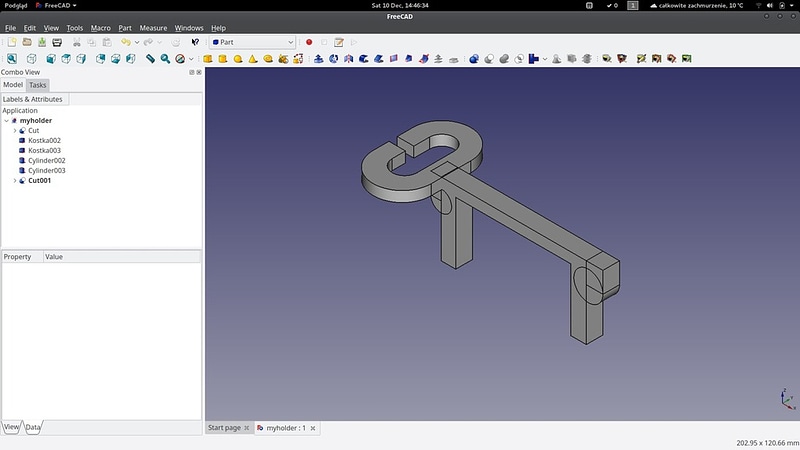
Task: Open a file with folder icon
Action: pos(27,42)
